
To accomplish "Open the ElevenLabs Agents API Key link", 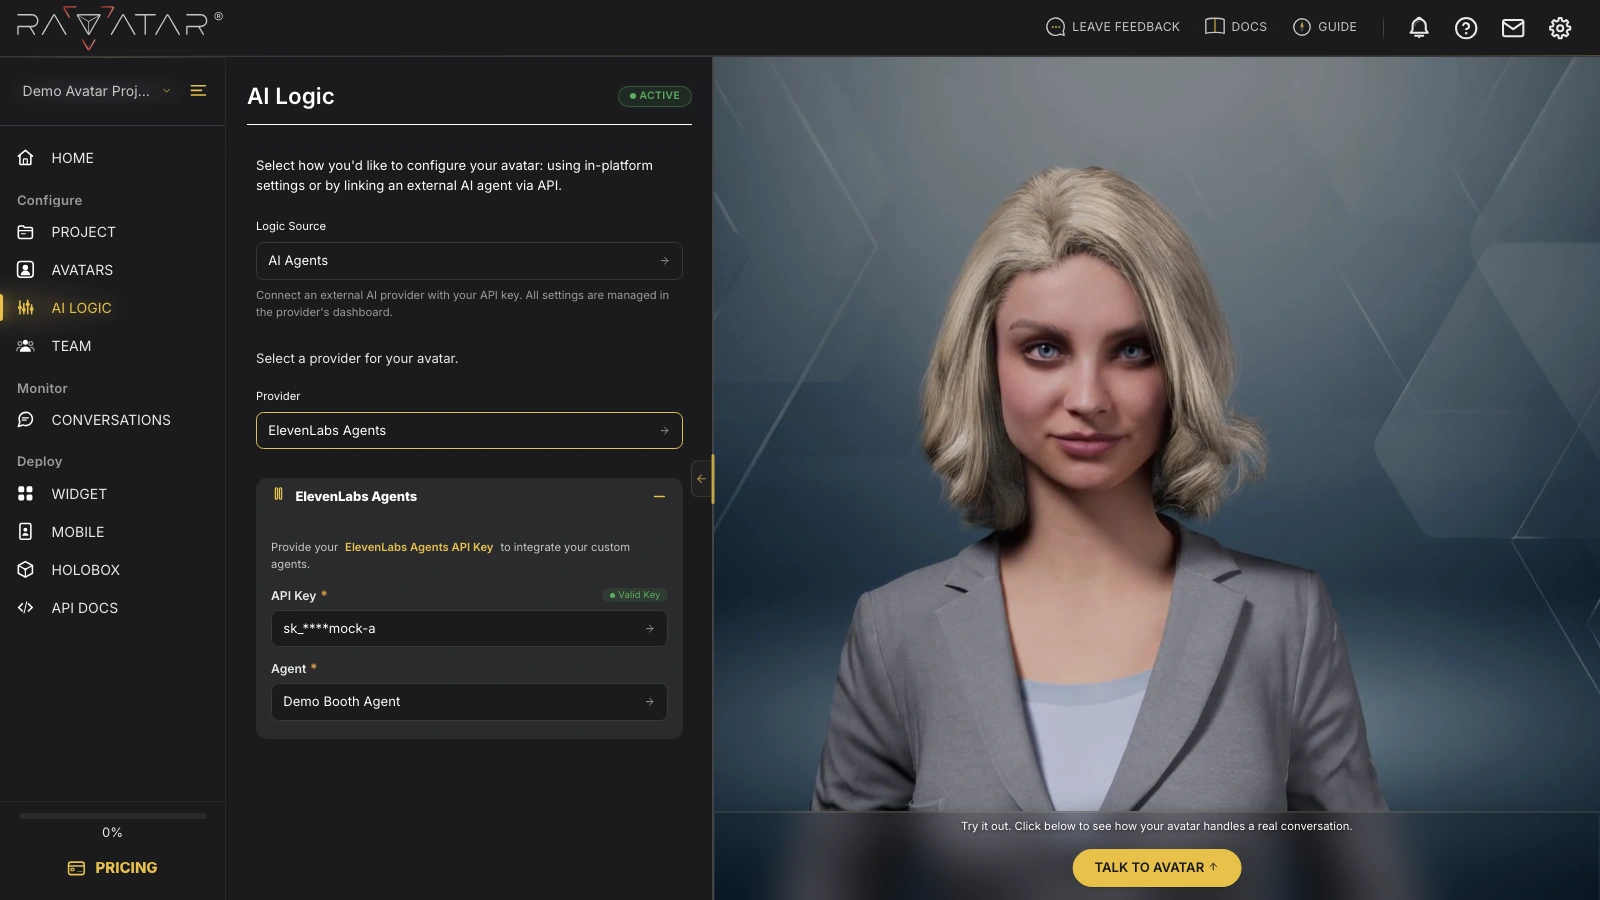I will [419, 547].
